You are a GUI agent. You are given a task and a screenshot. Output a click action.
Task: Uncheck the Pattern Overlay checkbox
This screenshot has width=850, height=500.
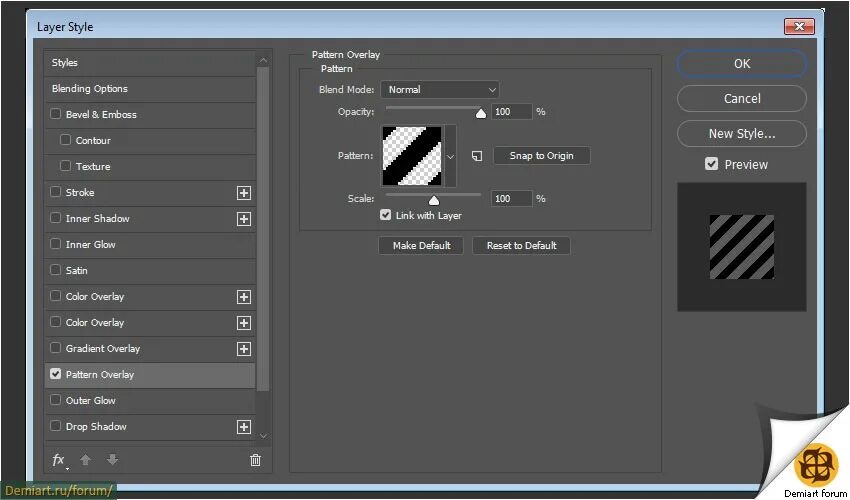point(55,374)
